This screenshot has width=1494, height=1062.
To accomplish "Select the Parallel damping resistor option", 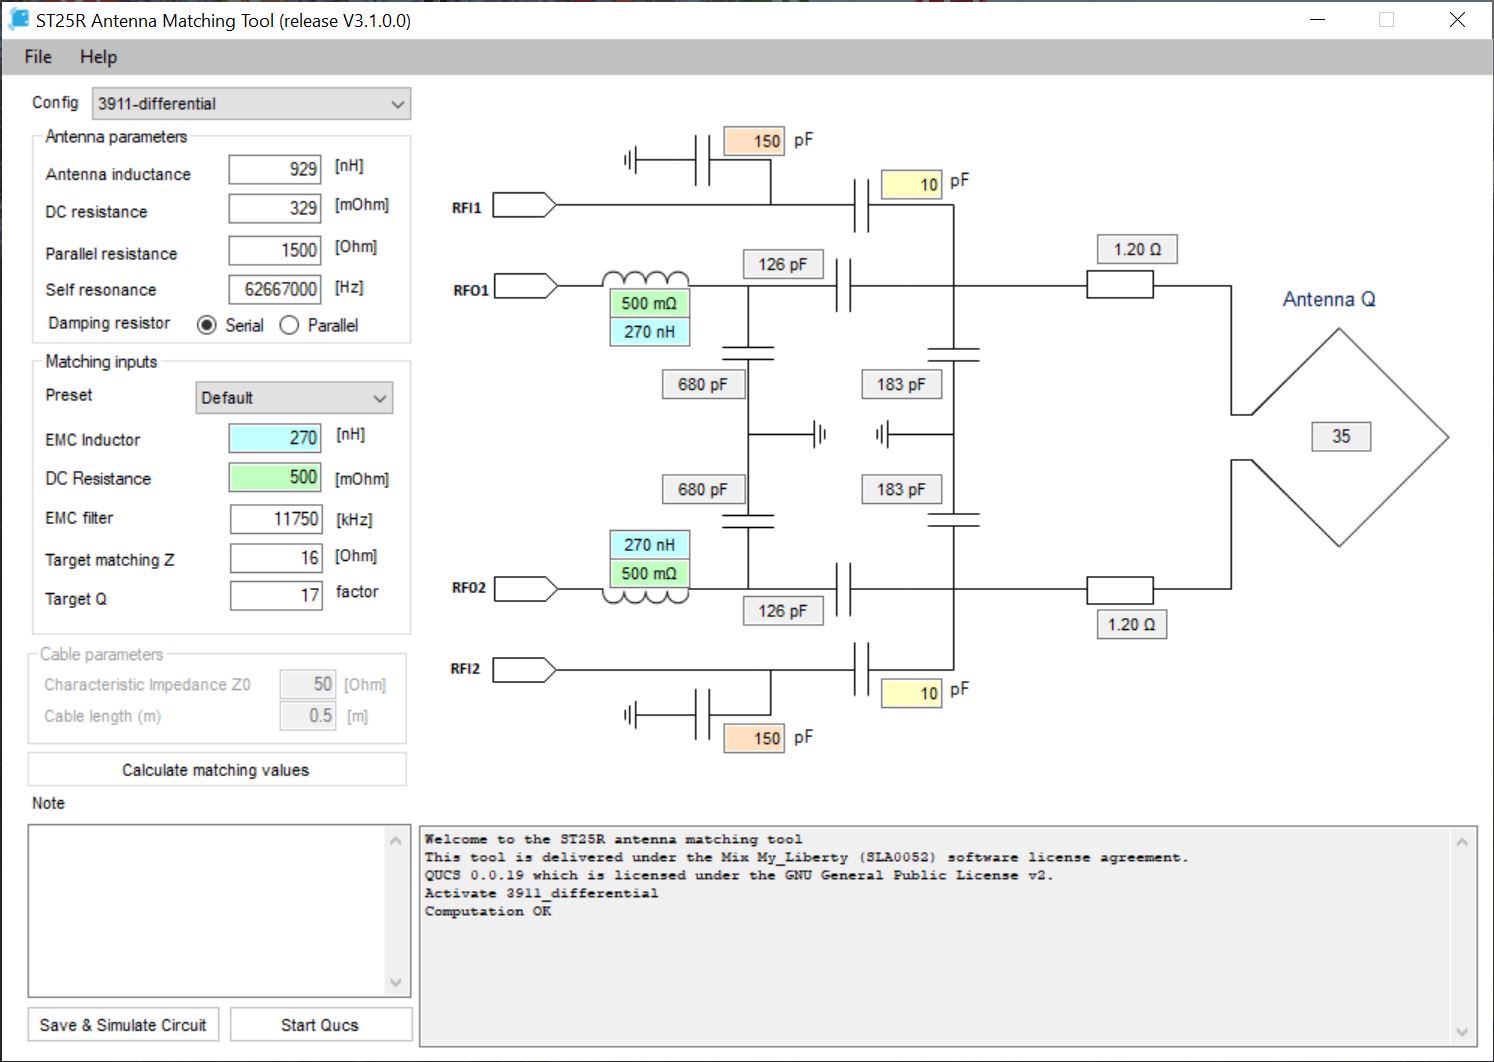I will pyautogui.click(x=319, y=325).
